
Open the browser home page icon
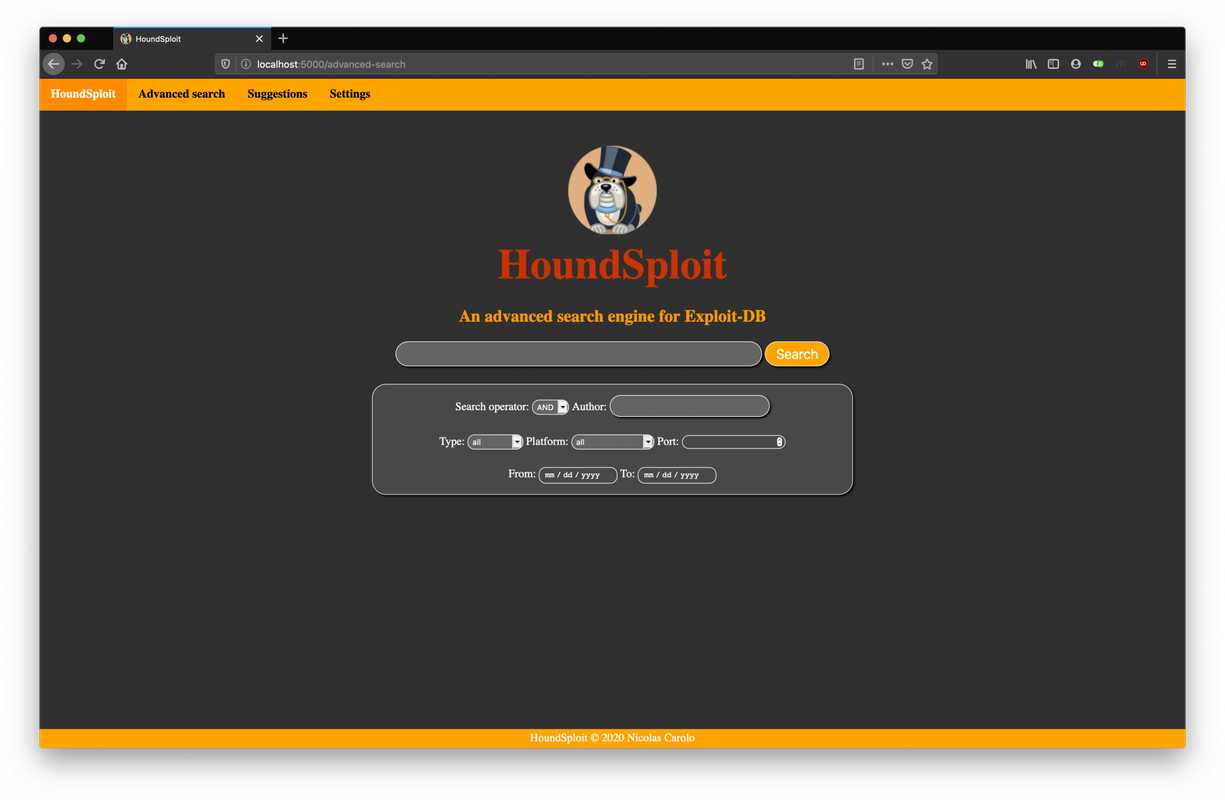[122, 64]
